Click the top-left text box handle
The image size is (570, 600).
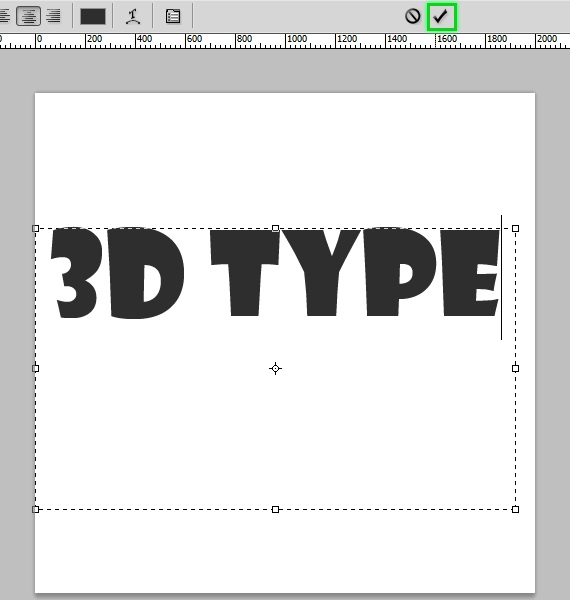pos(36,228)
